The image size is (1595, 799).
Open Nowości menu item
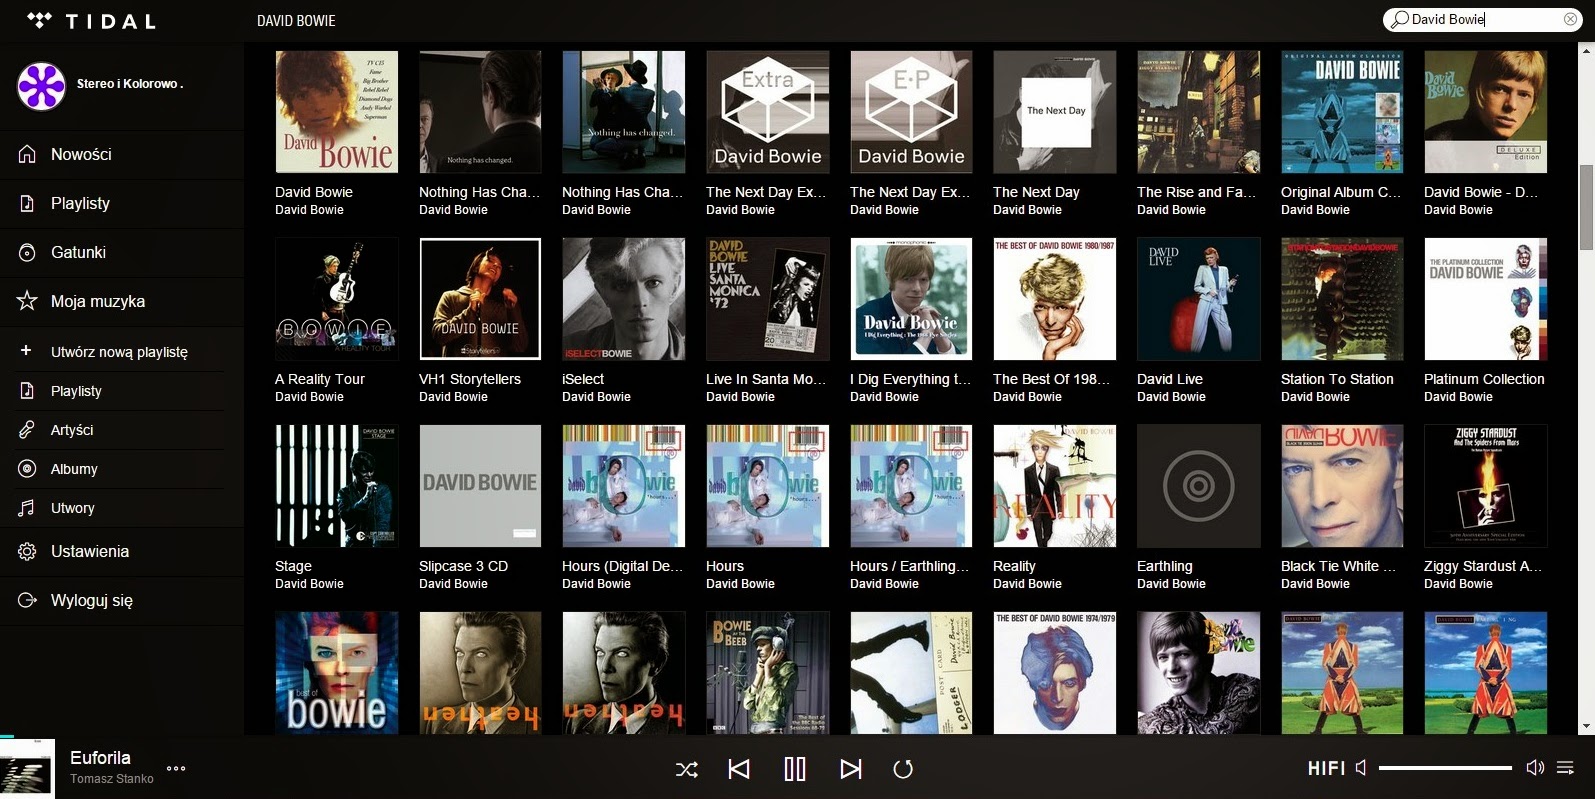(81, 154)
